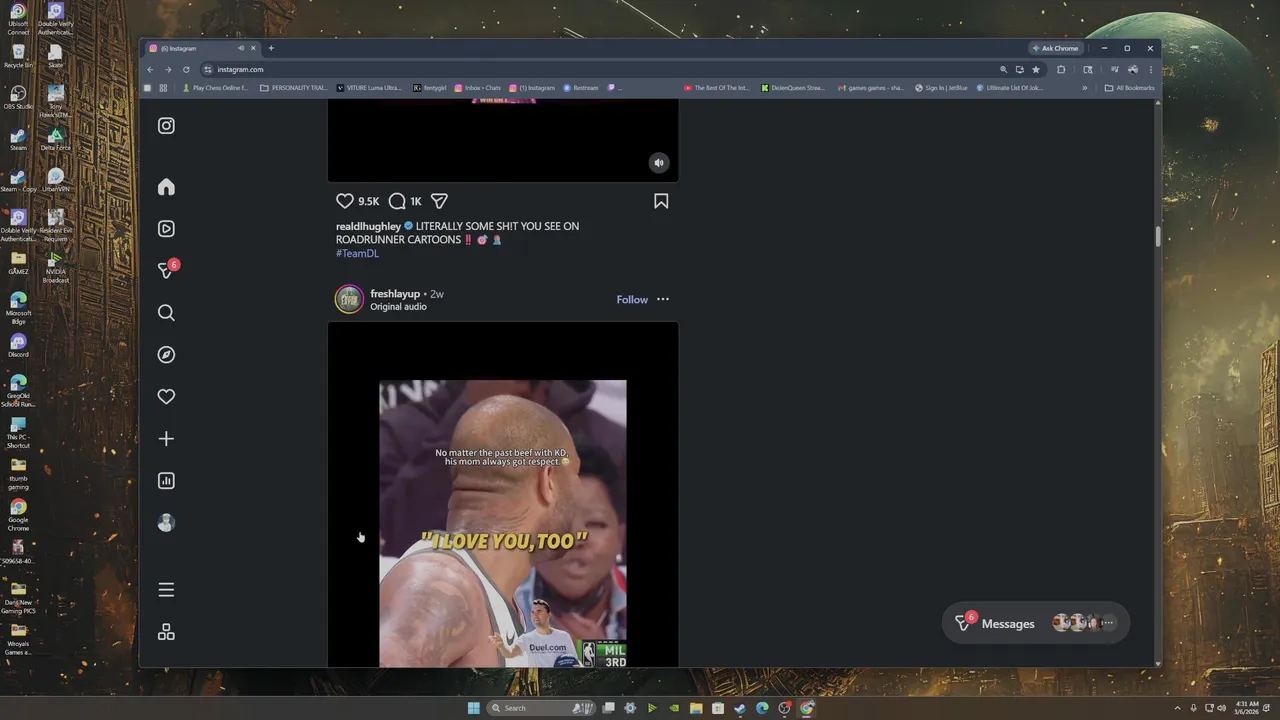Open the page vertical scrollbar thumb
The image size is (1280, 720).
click(1158, 236)
